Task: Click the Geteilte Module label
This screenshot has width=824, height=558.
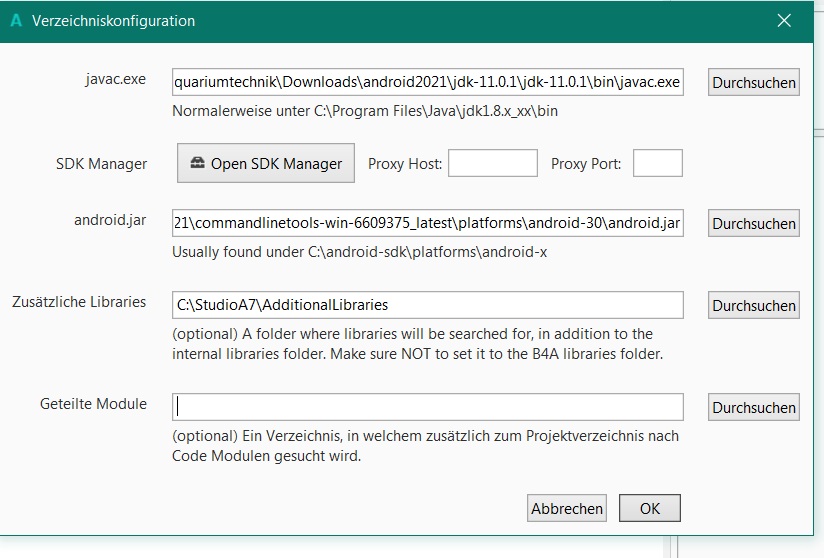Action: (93, 404)
